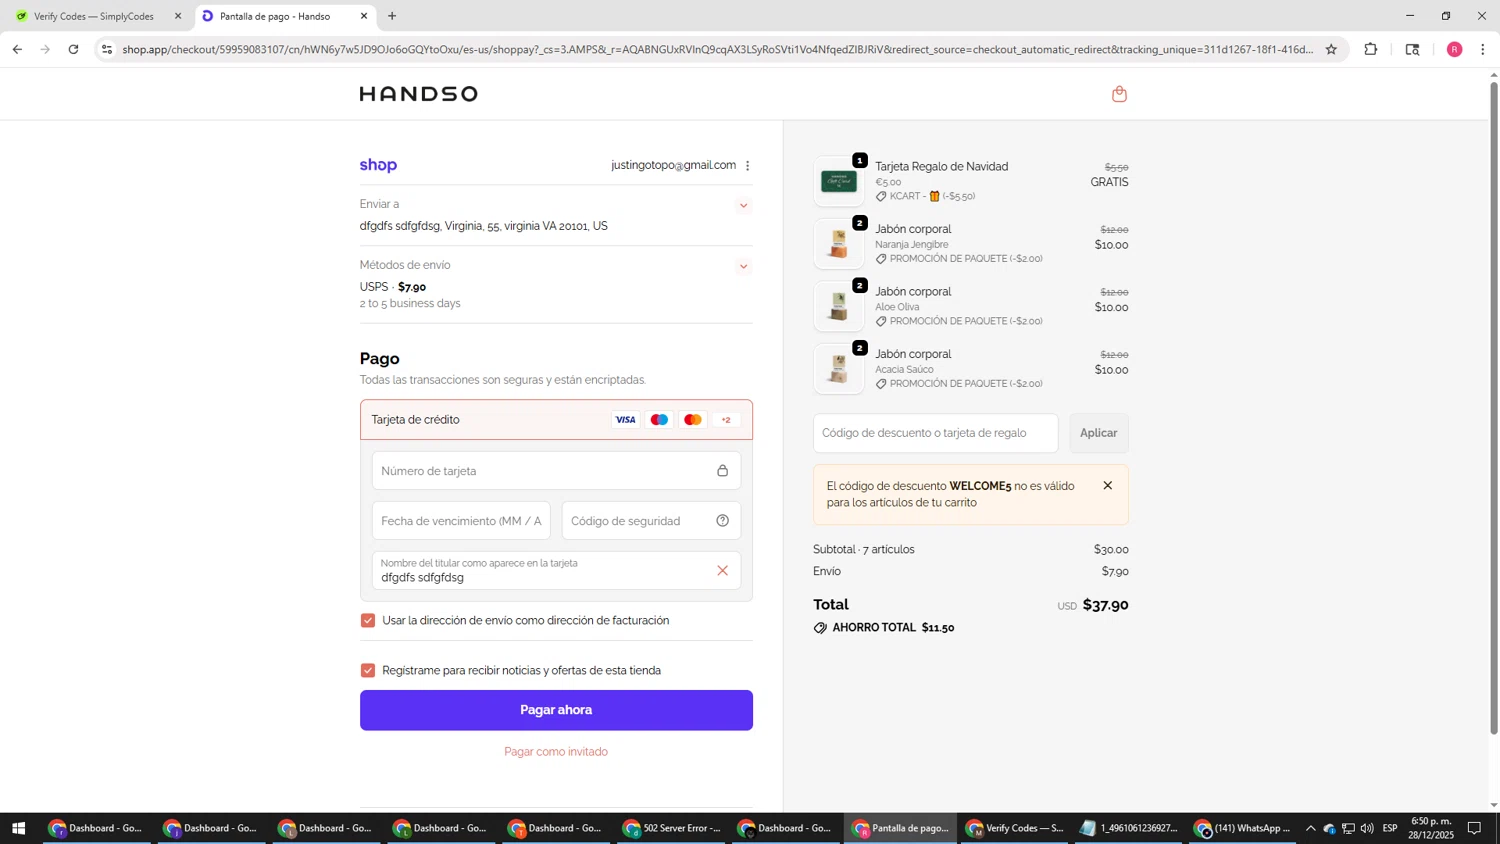Open the Verify Codes taskbar item
The image size is (1500, 844).
click(1016, 828)
